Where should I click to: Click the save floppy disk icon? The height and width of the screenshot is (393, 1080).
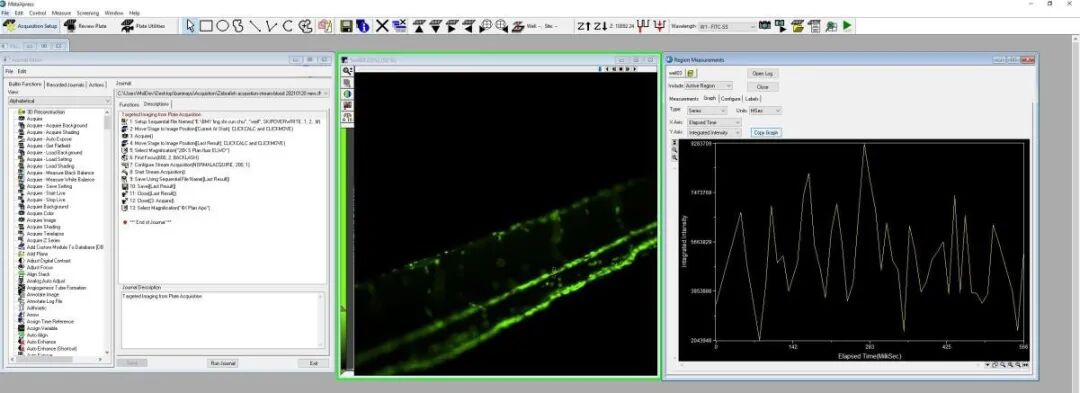click(x=346, y=26)
